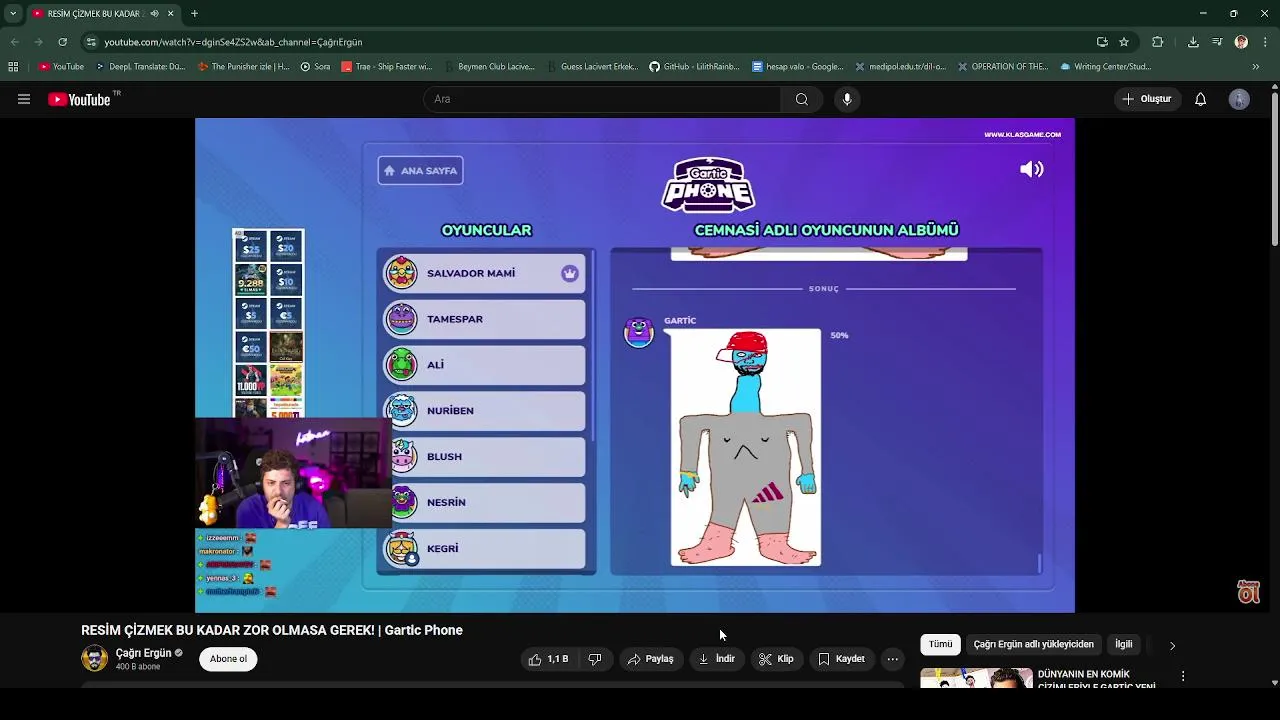
Task: Click the streamer webcam overlay
Action: 293,473
